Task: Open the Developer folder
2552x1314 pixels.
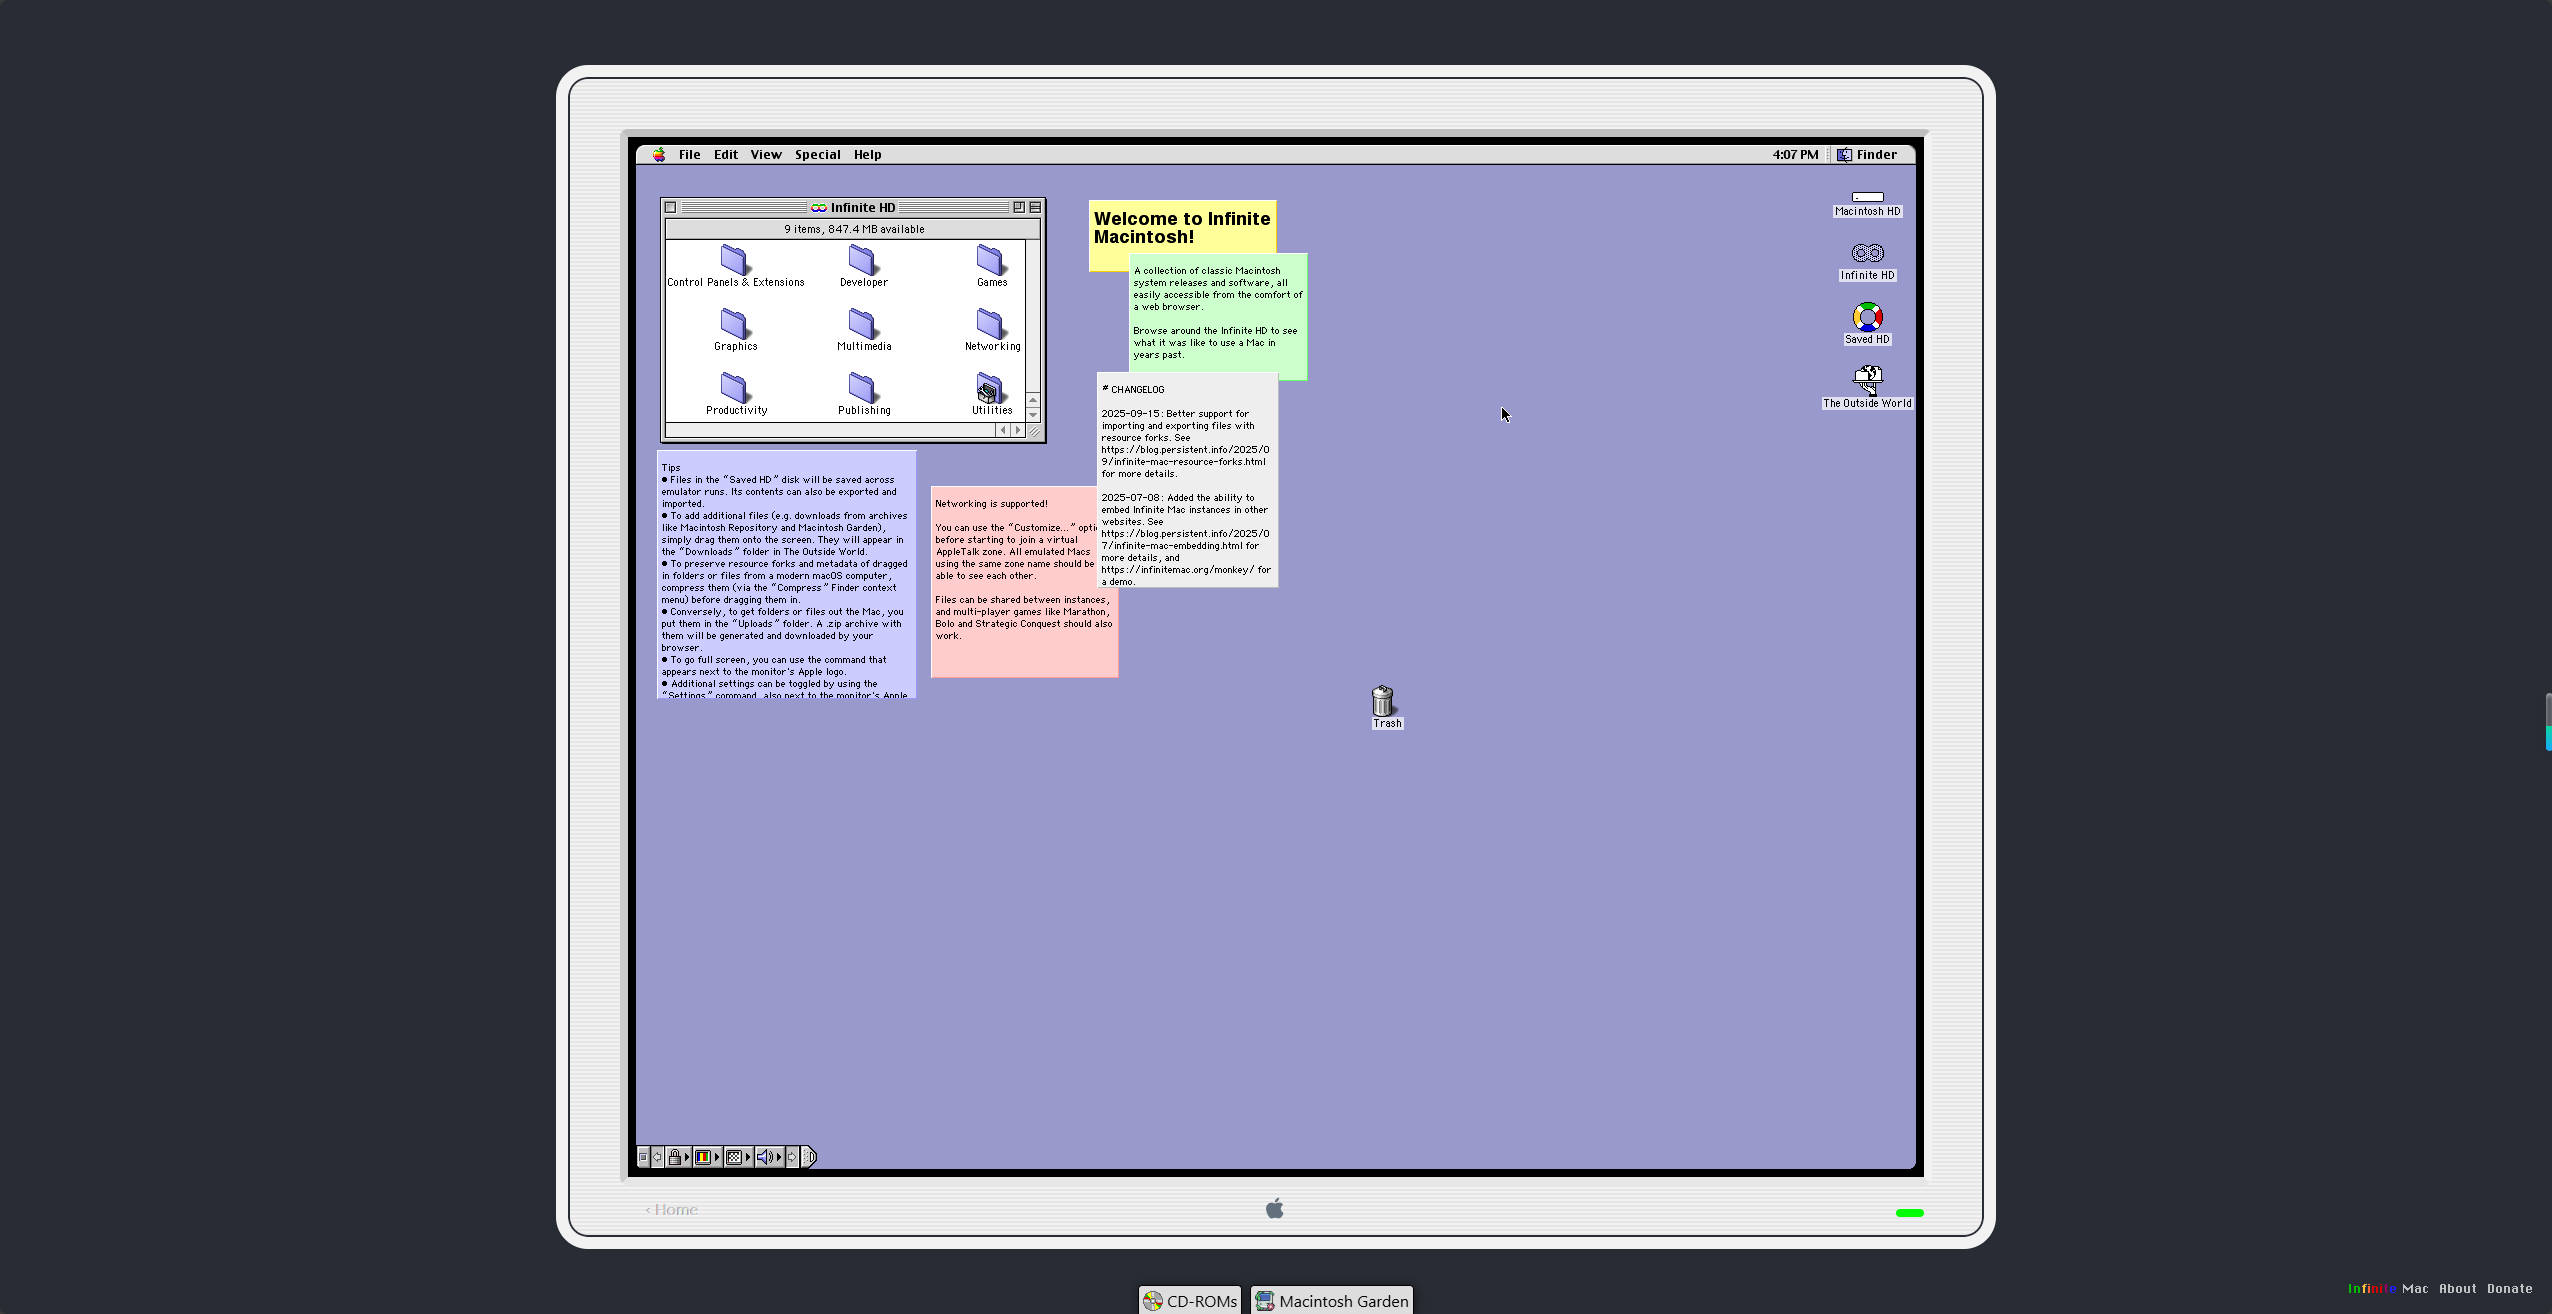Action: pyautogui.click(x=862, y=261)
